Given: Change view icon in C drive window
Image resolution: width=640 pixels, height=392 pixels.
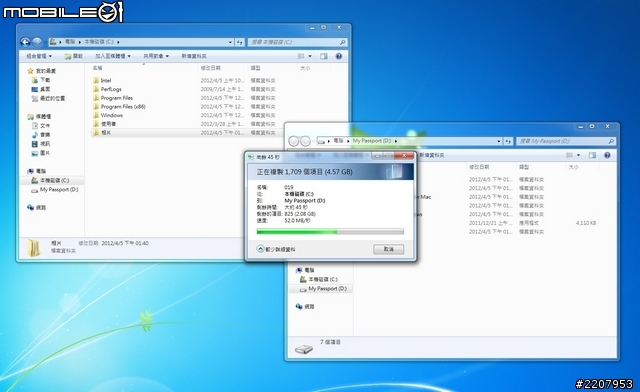Looking at the screenshot, I should (301, 56).
